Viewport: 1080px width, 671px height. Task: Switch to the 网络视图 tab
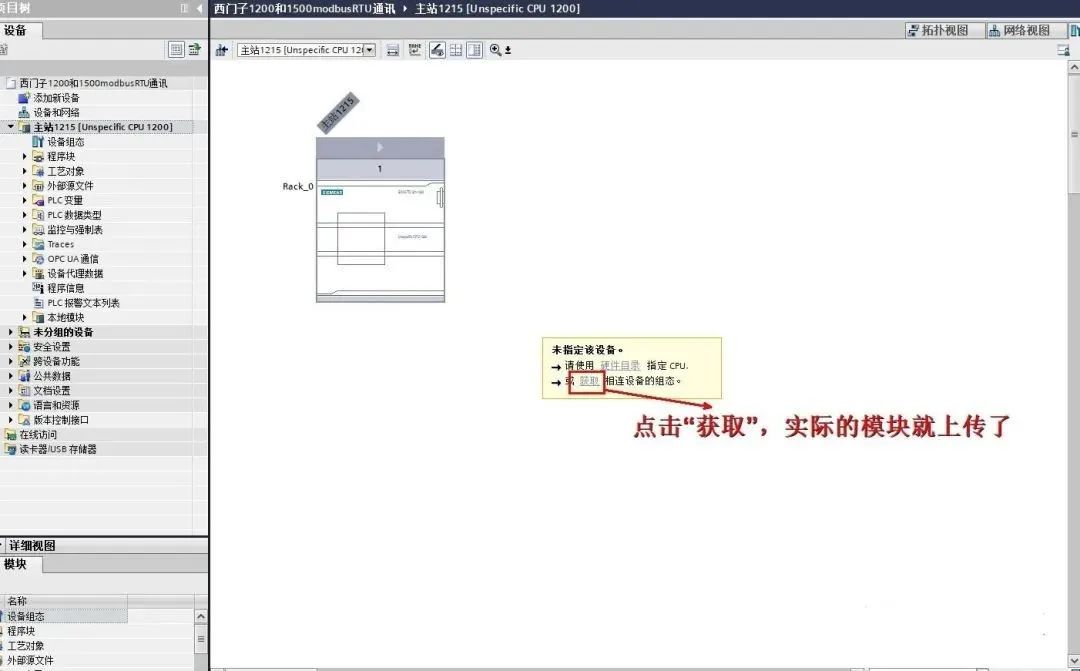point(1026,30)
